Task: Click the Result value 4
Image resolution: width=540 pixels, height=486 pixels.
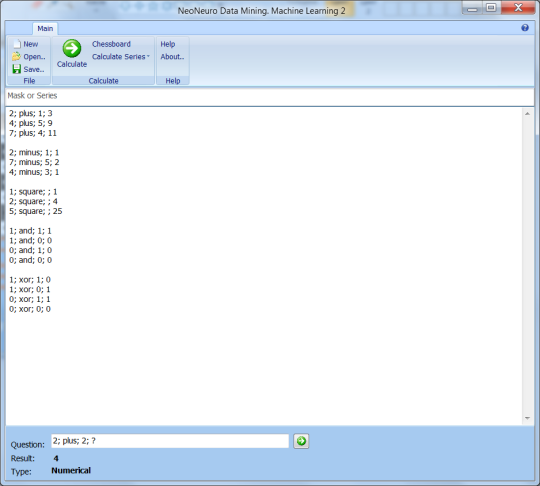Action: [56, 458]
